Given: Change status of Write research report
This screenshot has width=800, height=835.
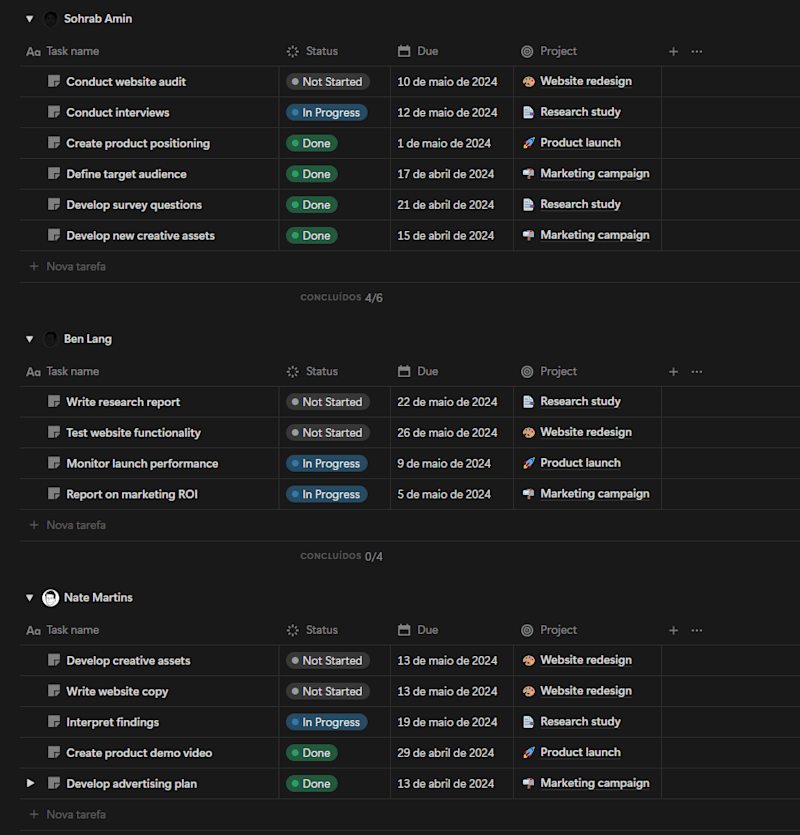Looking at the screenshot, I should click(328, 402).
